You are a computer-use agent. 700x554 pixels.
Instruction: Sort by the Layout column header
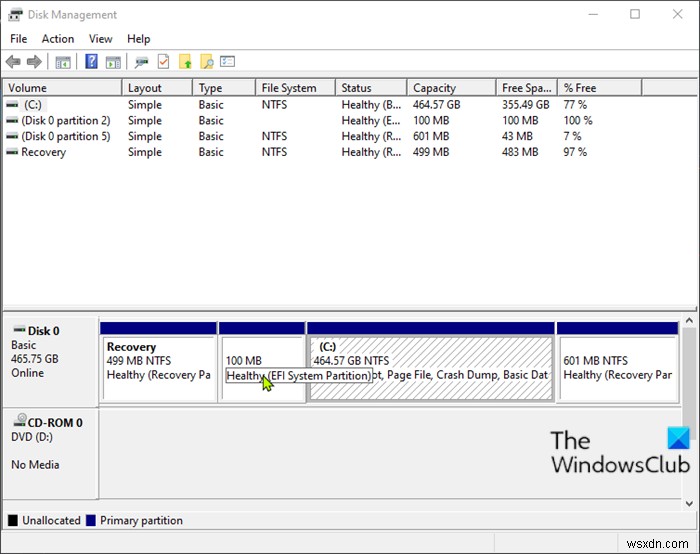[157, 88]
